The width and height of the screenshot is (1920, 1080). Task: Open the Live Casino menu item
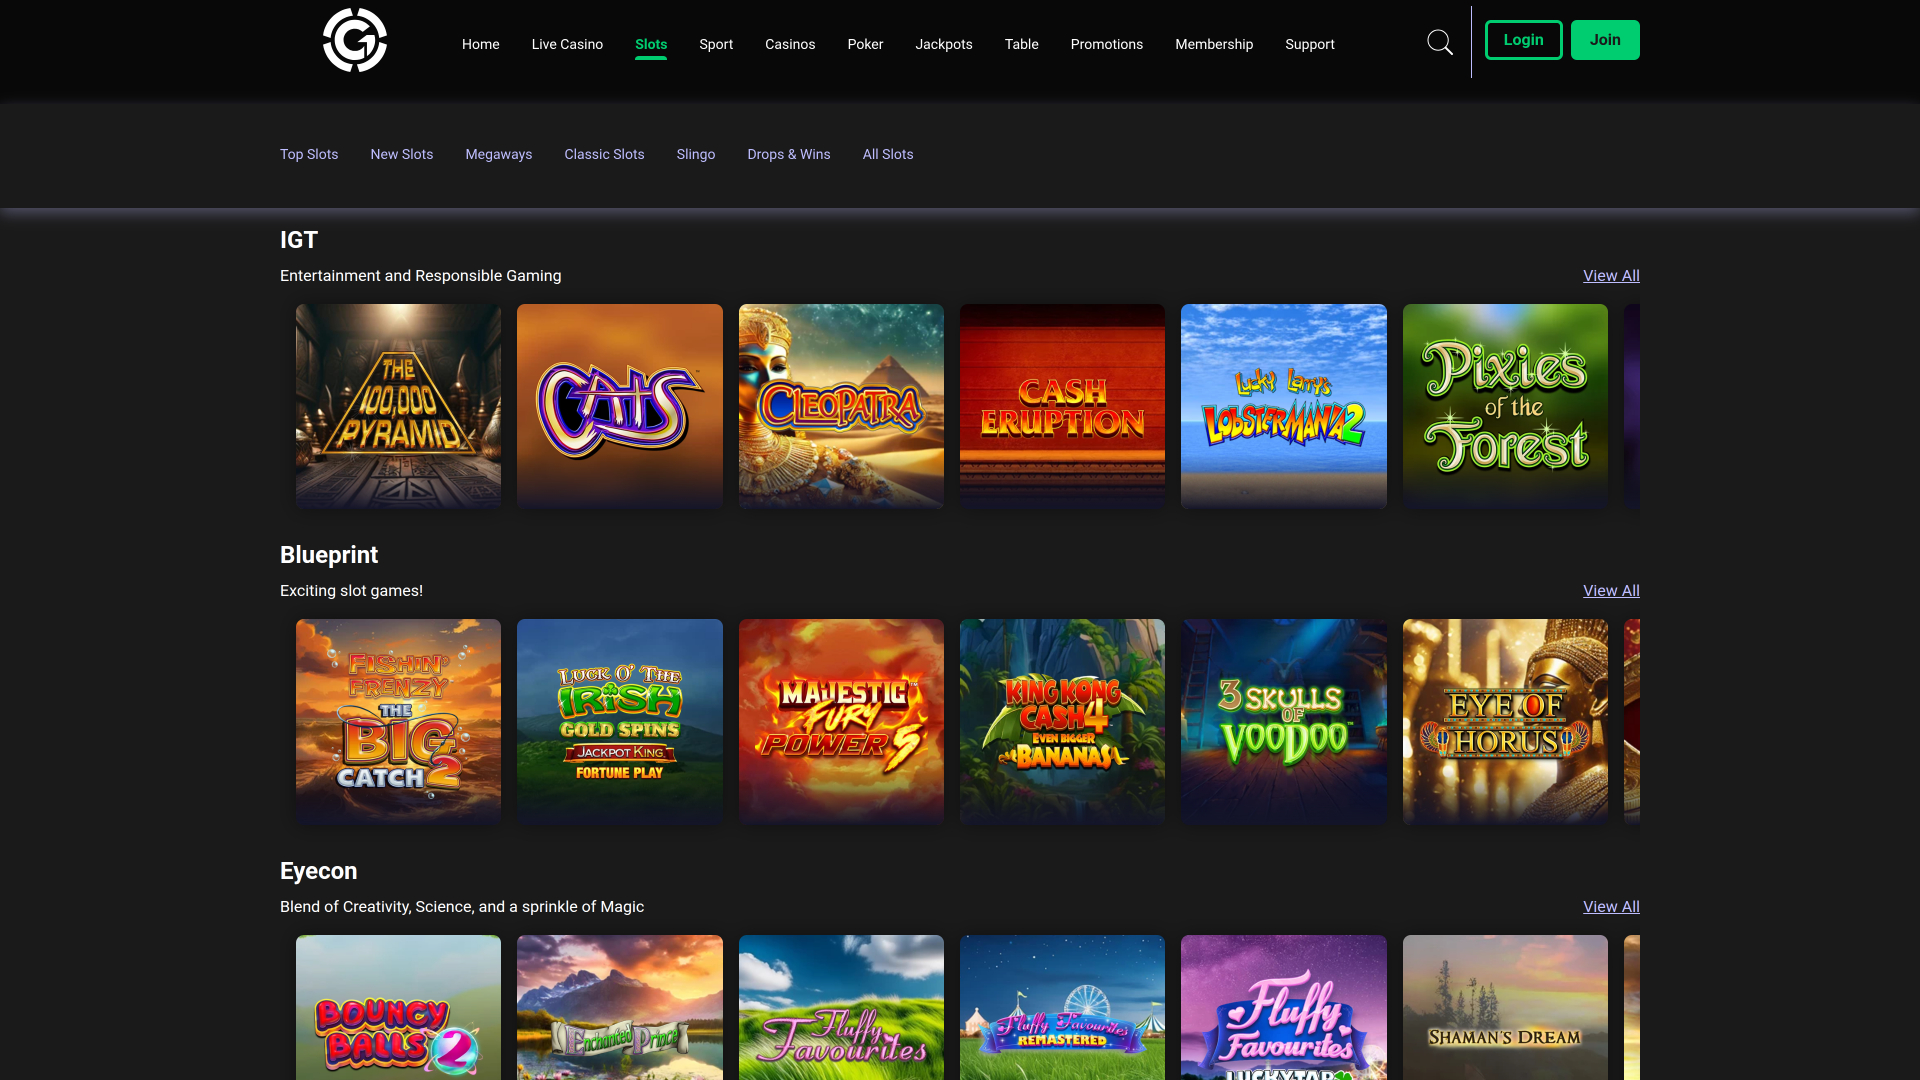pos(567,44)
